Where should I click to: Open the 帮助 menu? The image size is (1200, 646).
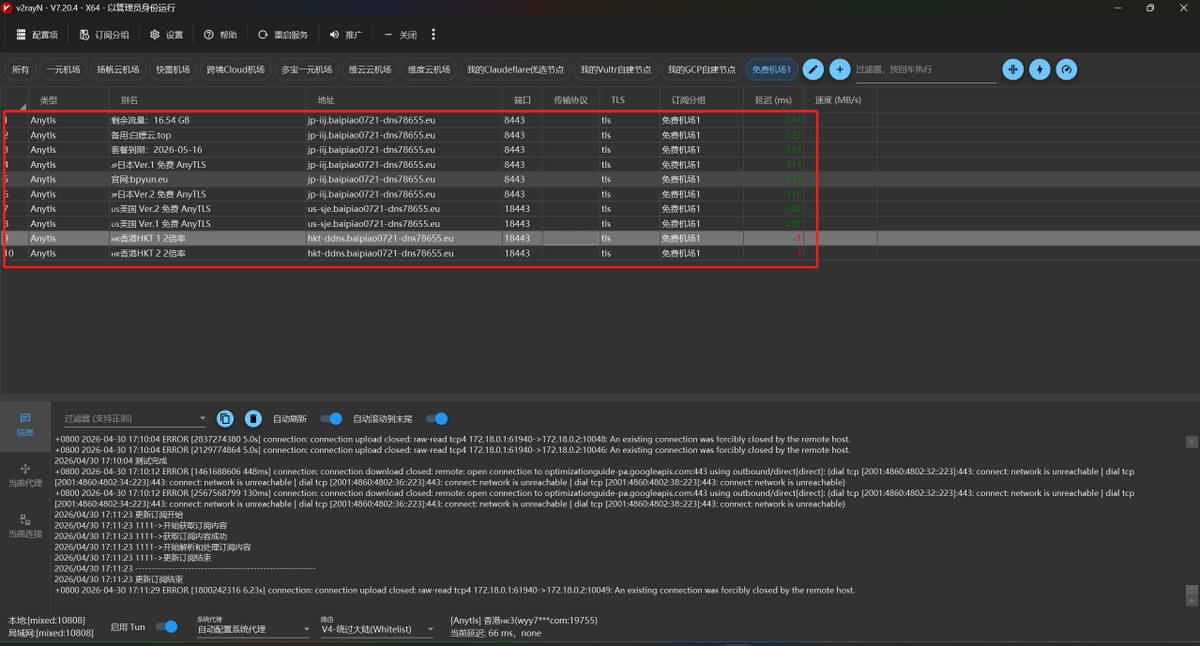click(220, 34)
